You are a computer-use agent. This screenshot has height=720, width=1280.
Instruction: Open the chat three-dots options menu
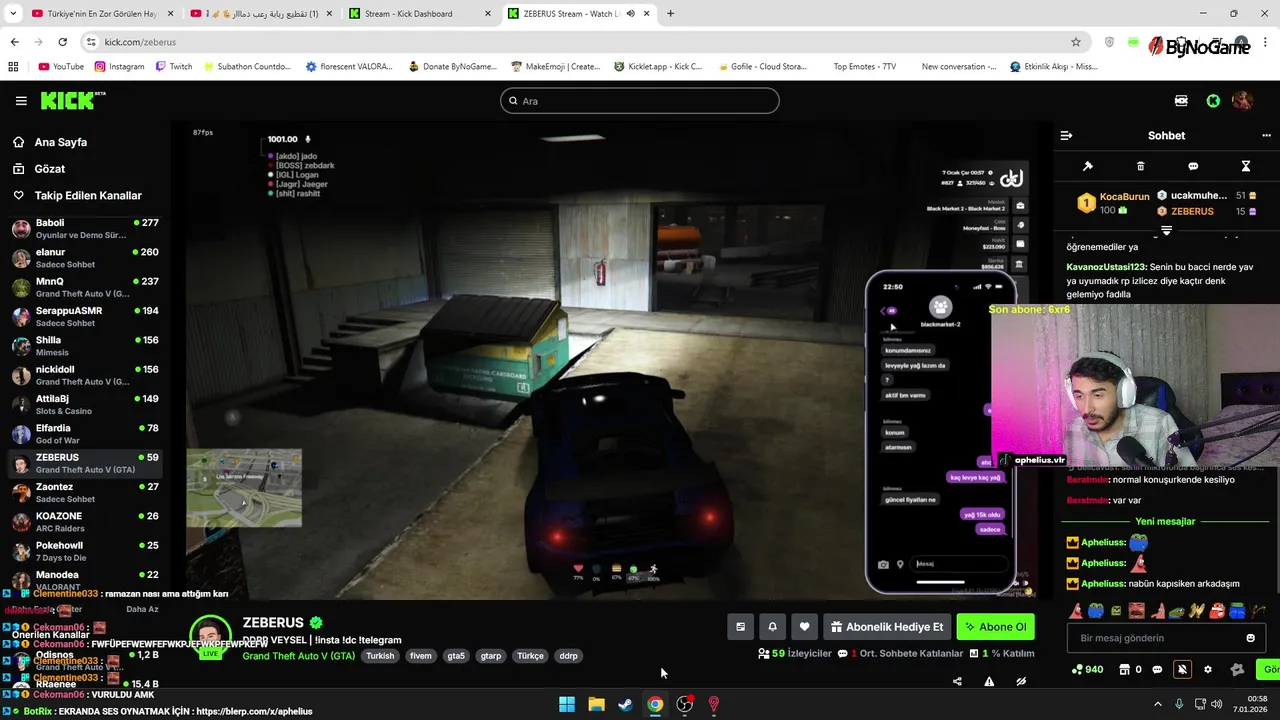click(1266, 135)
